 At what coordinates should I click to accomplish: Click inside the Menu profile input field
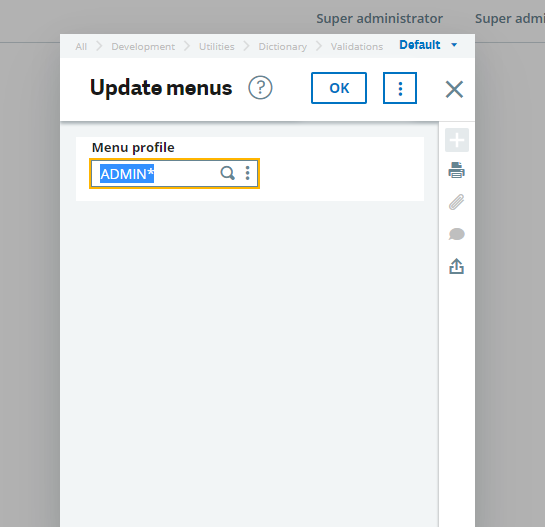pyautogui.click(x=174, y=173)
